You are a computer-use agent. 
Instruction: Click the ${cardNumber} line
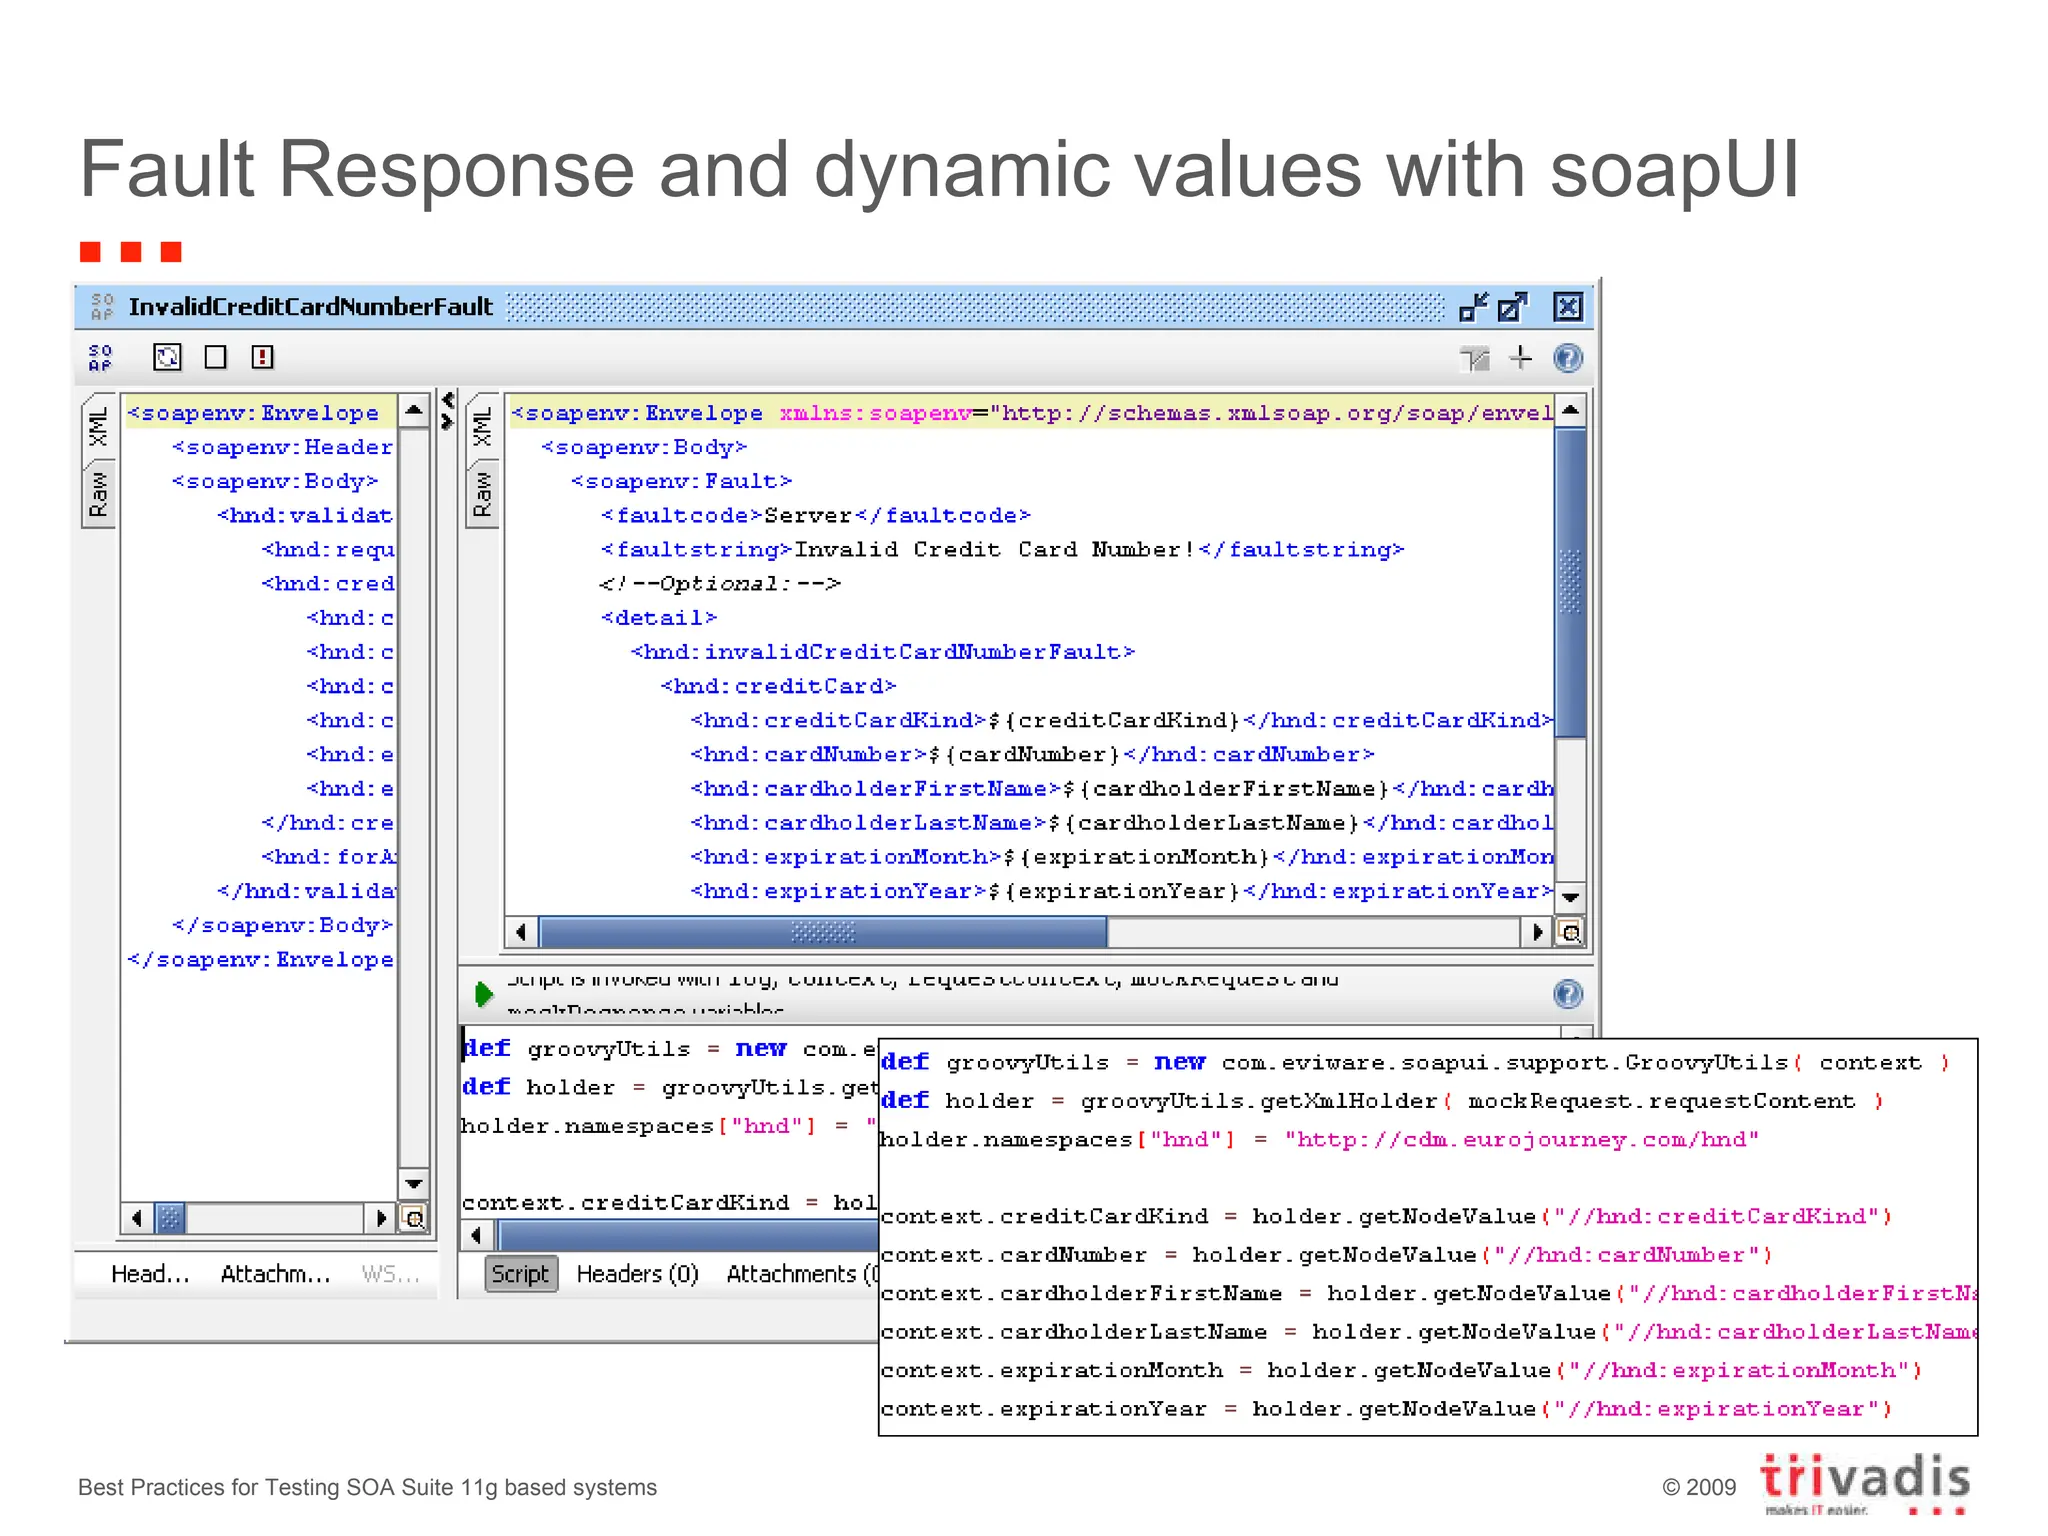(x=1032, y=754)
